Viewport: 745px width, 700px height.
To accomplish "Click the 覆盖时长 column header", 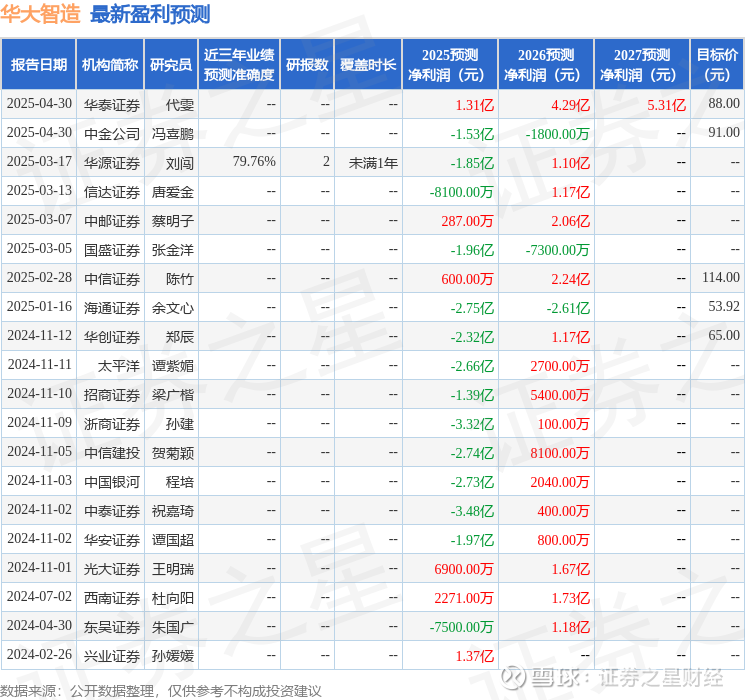I will click(x=368, y=65).
